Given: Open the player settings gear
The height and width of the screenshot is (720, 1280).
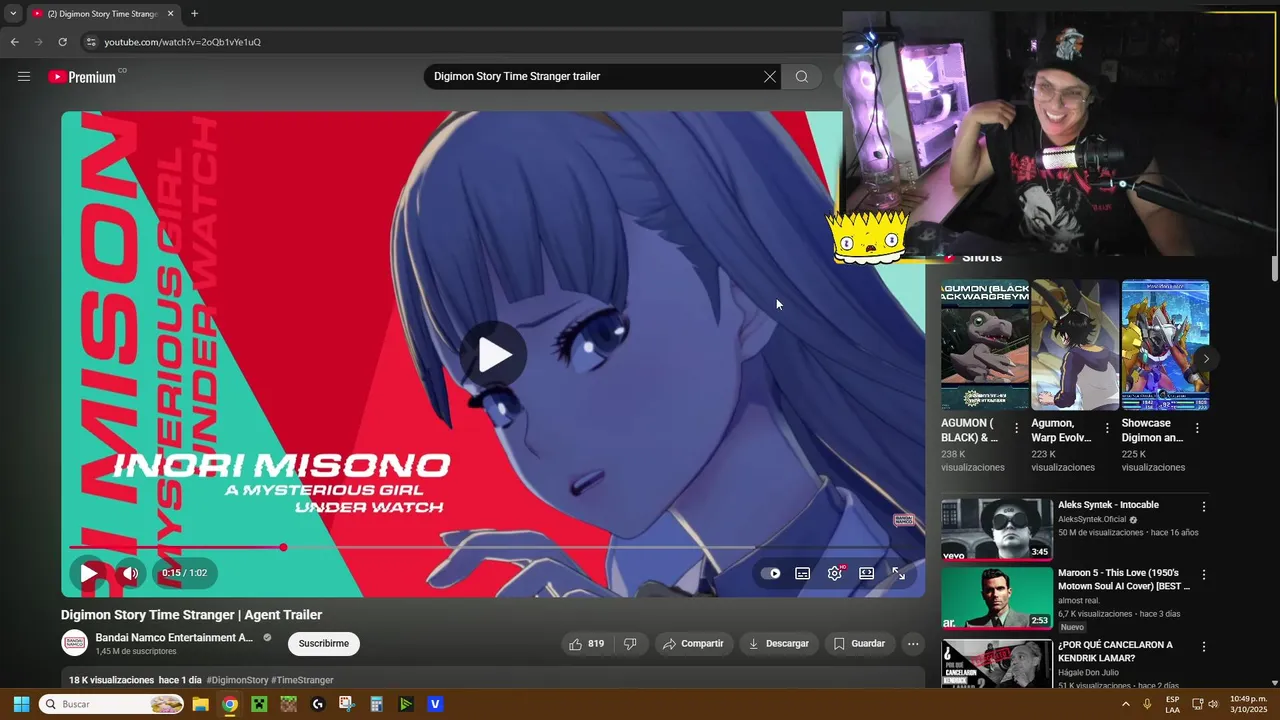Looking at the screenshot, I should 835,573.
